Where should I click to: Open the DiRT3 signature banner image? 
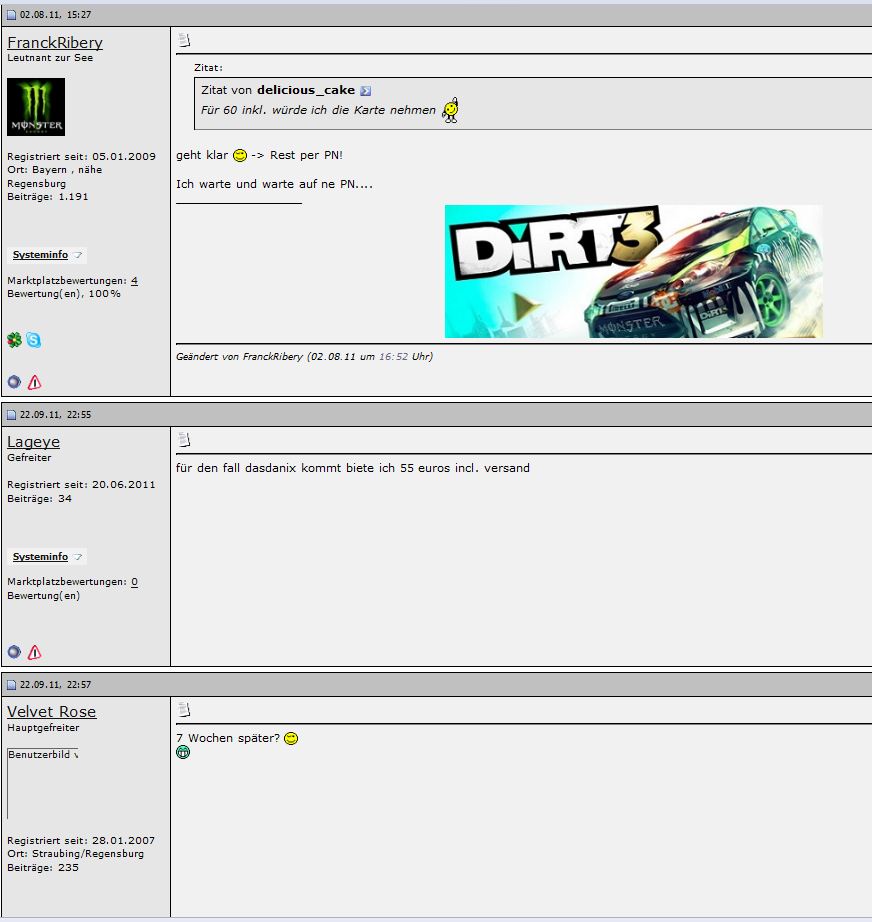(x=634, y=271)
